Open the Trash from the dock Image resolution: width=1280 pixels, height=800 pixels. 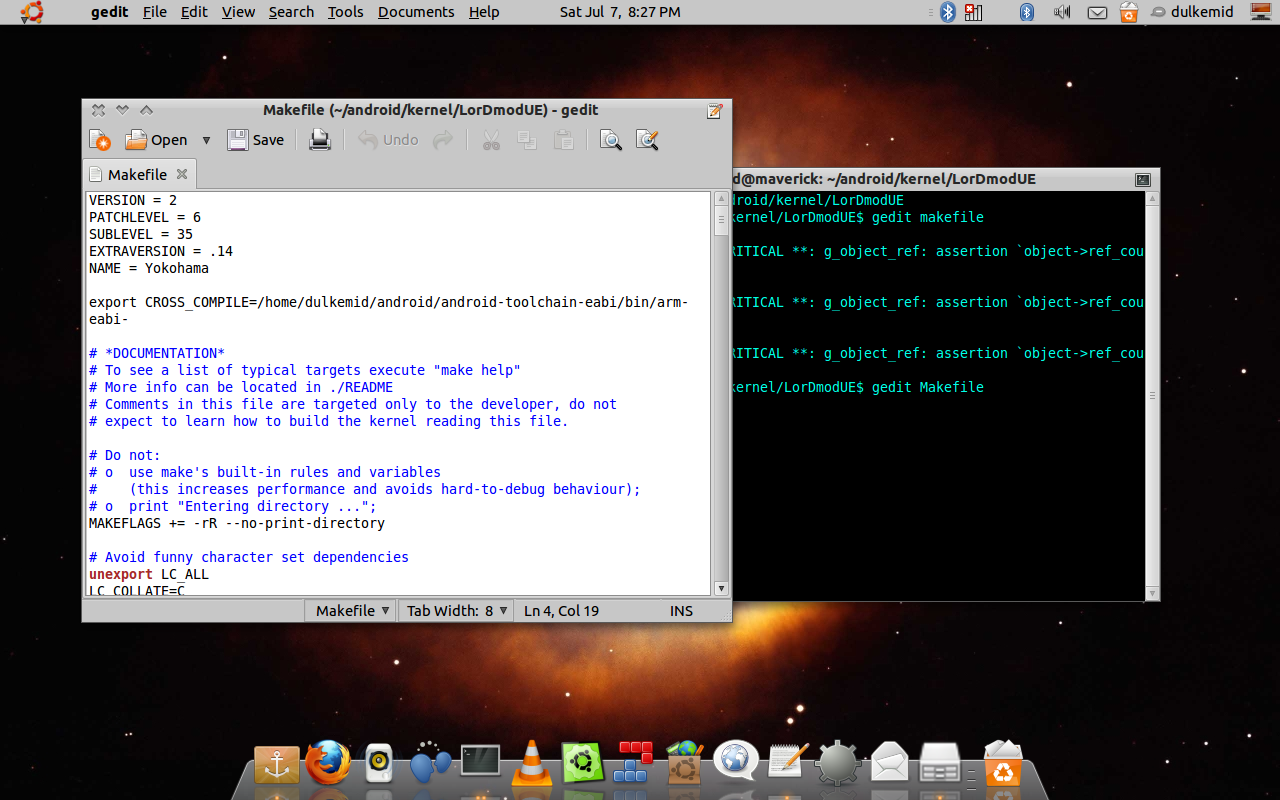(x=1002, y=764)
